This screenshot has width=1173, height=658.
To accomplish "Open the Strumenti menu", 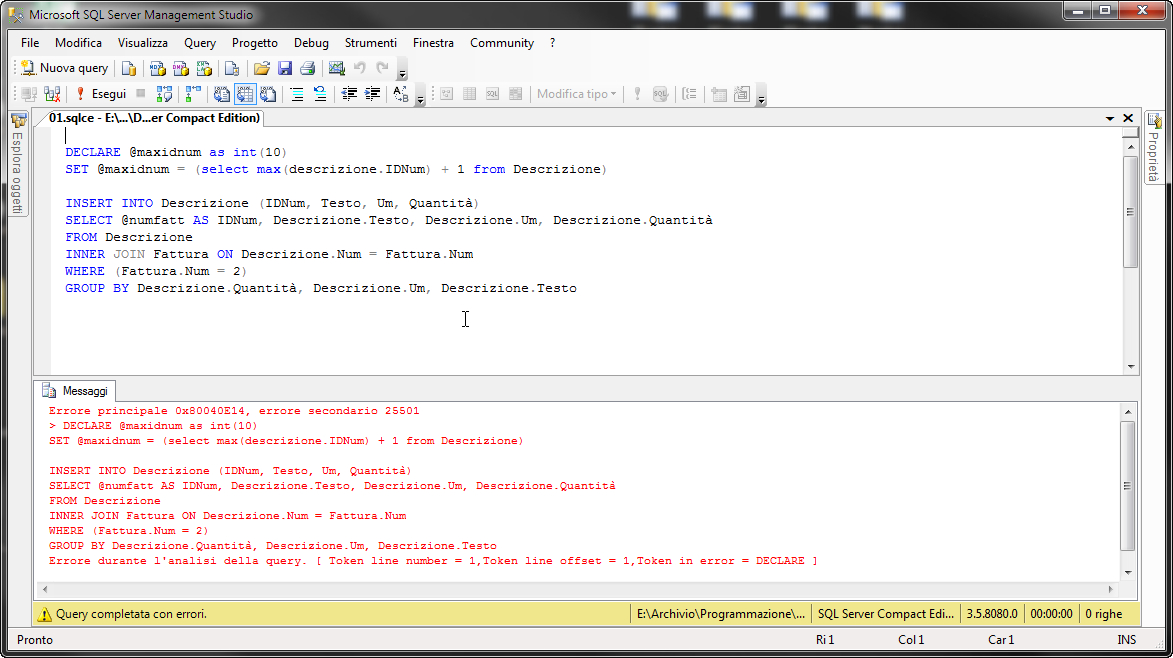I will [370, 43].
